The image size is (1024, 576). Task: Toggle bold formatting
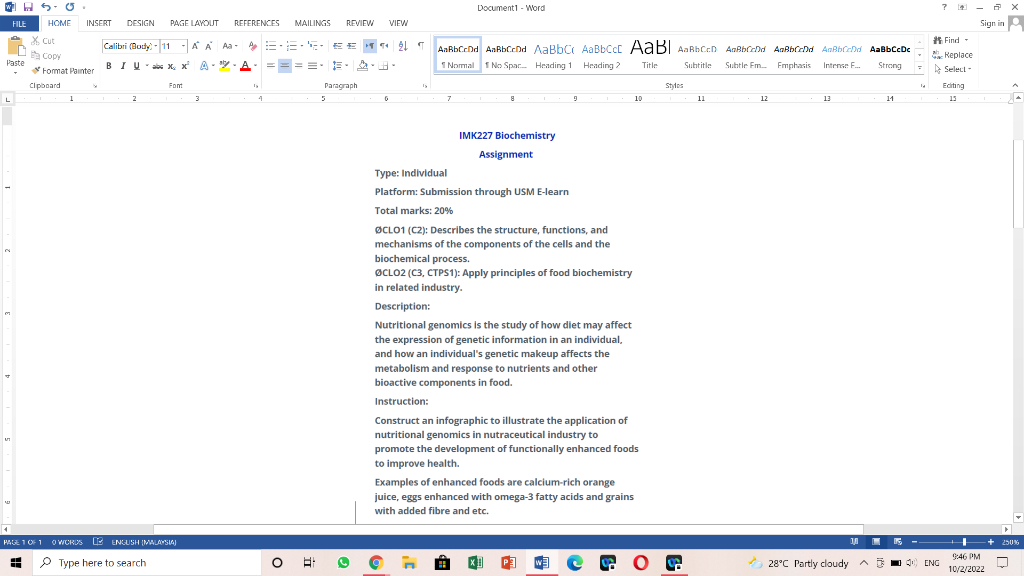point(108,66)
